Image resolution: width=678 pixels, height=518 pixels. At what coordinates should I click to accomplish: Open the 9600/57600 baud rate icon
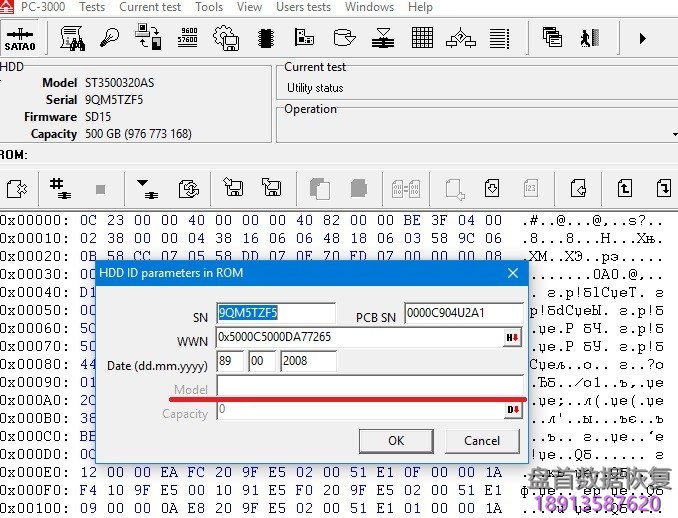click(x=188, y=37)
